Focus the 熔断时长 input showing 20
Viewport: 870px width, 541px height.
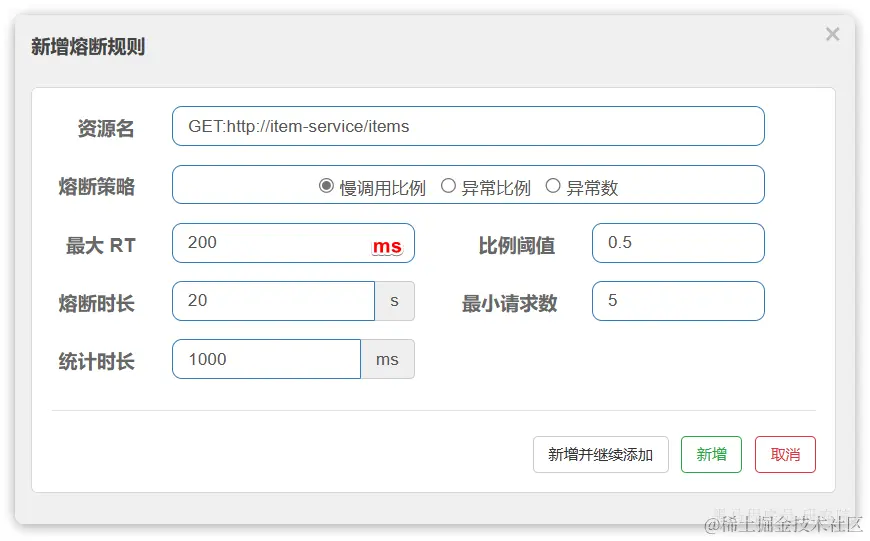point(274,301)
